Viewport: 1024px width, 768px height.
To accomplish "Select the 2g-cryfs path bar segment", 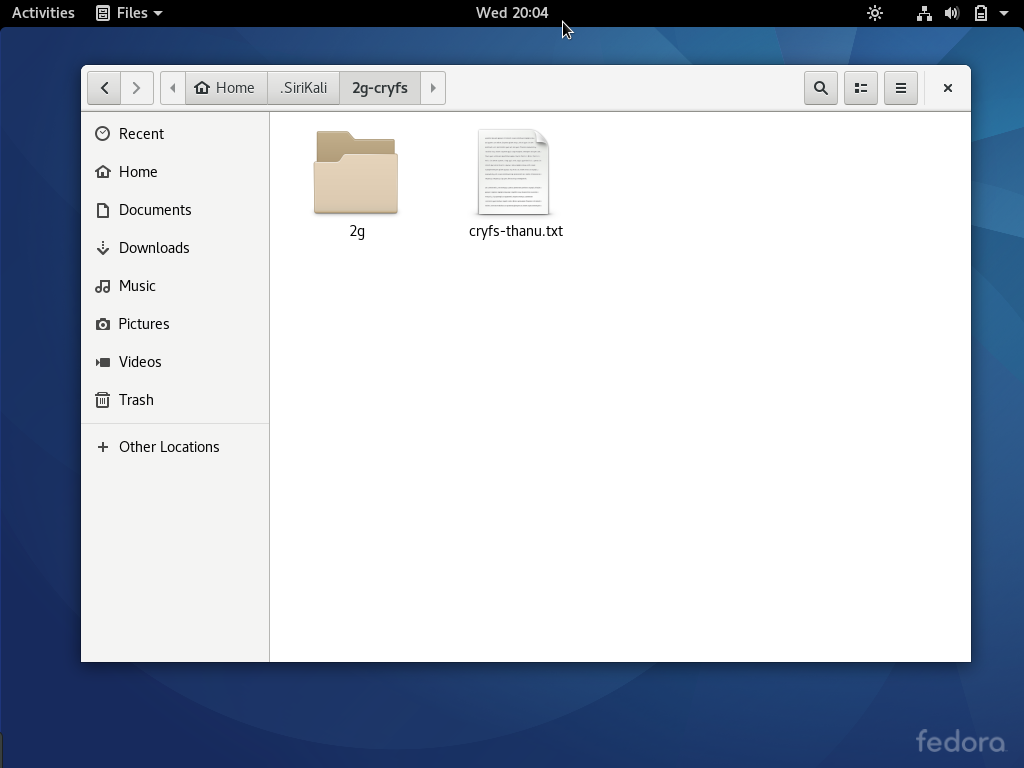I will [x=380, y=88].
